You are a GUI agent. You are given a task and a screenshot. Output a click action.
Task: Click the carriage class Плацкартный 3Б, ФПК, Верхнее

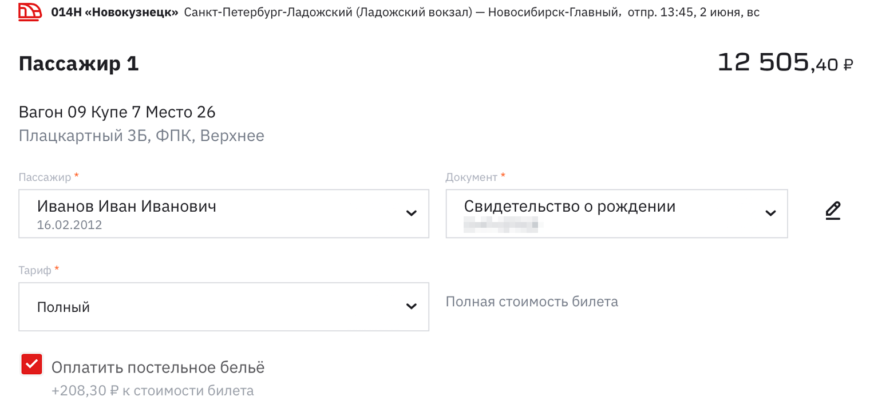click(141, 136)
